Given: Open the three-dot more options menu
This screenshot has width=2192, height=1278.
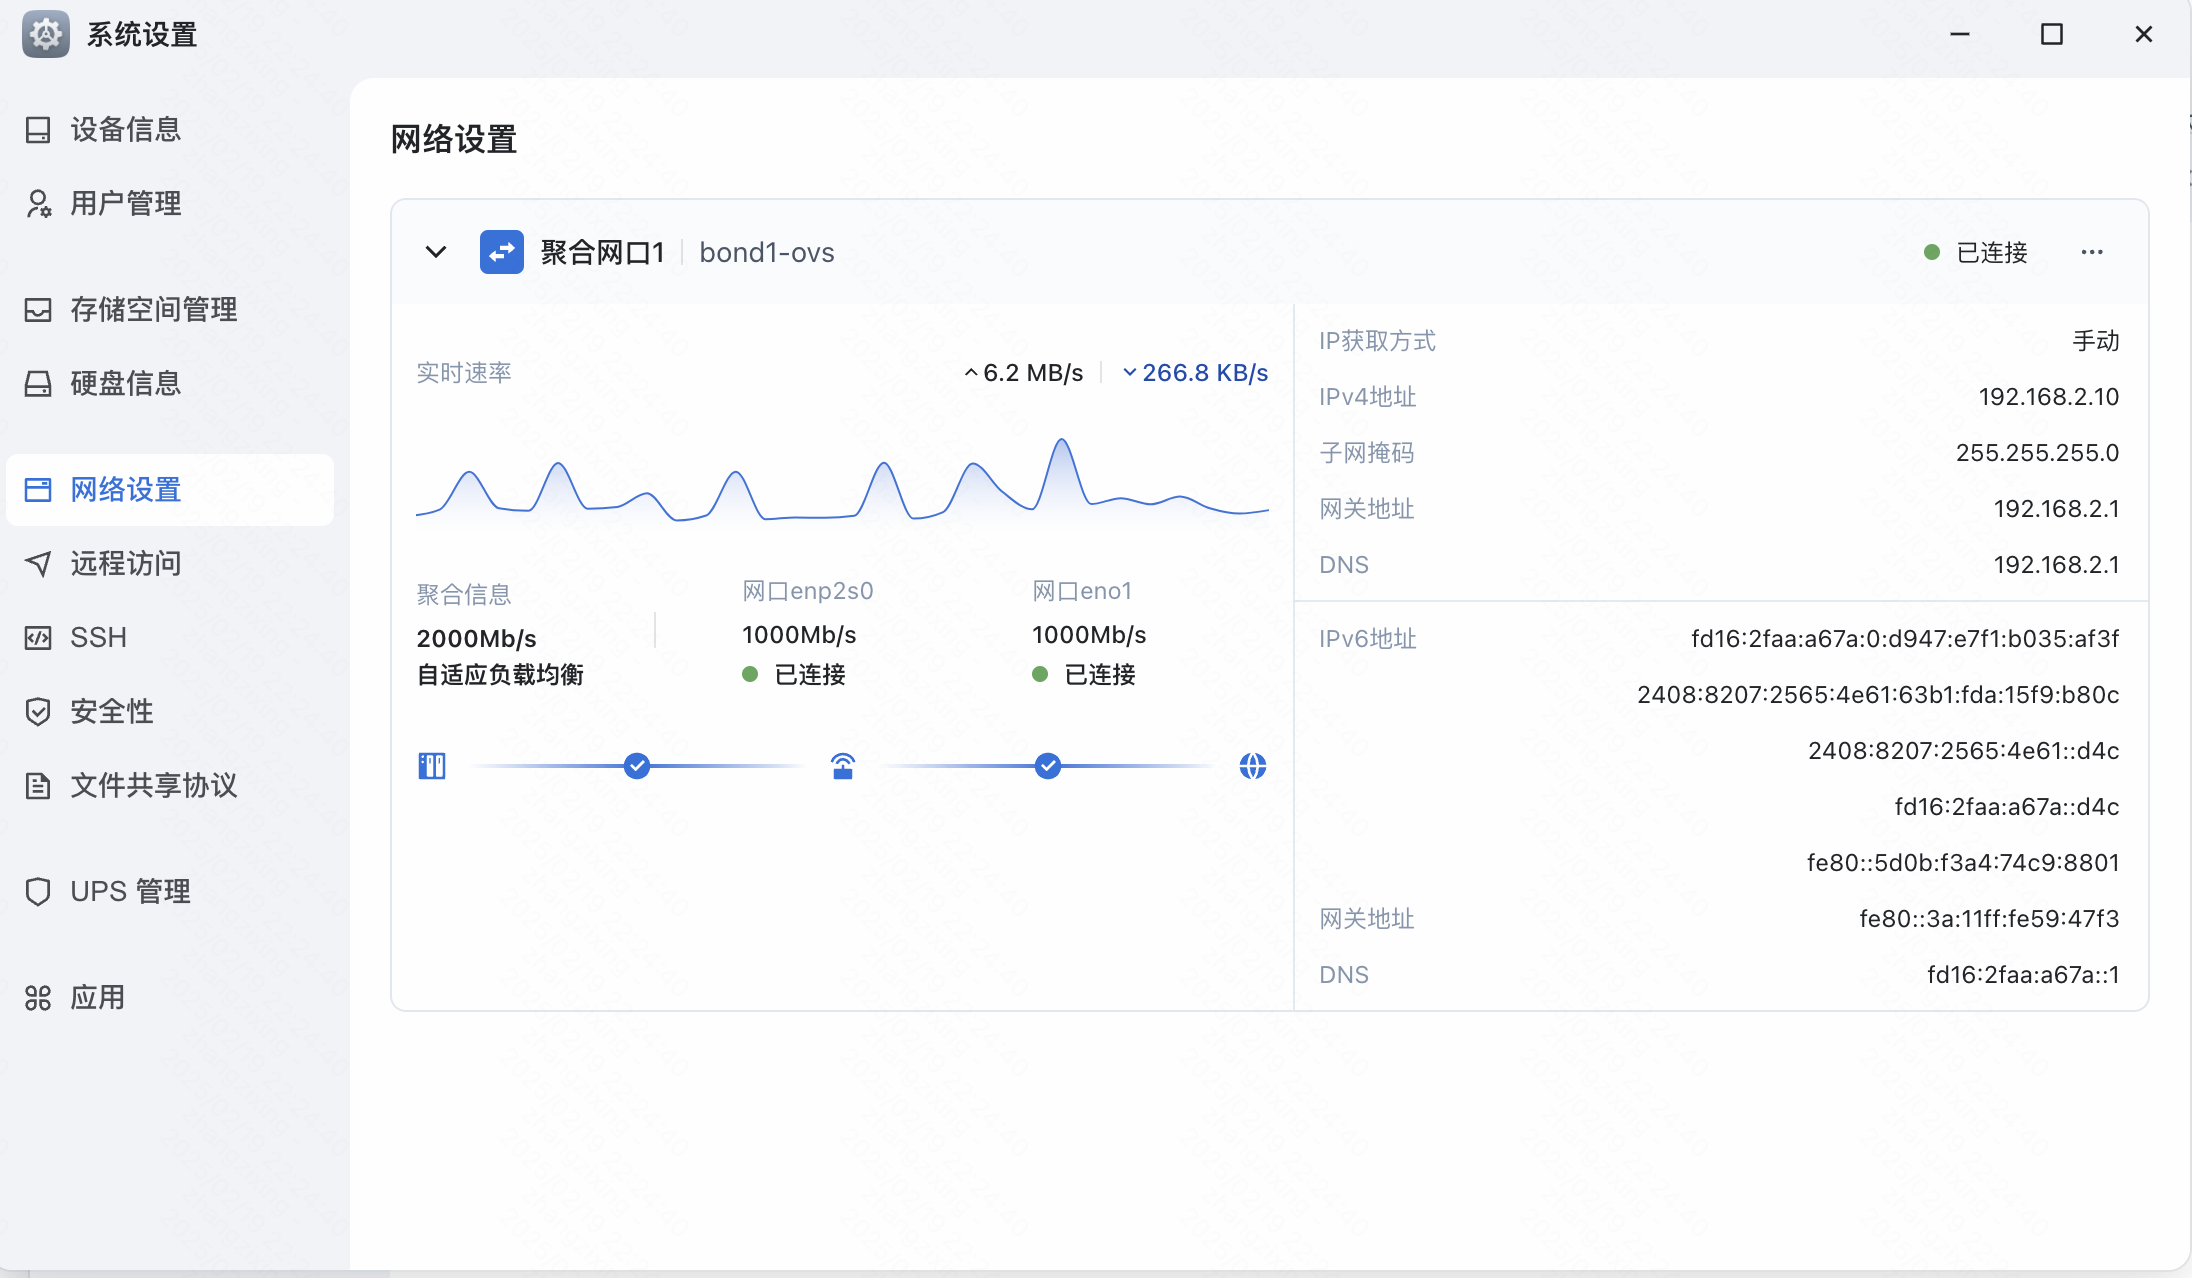Looking at the screenshot, I should click(x=2092, y=252).
